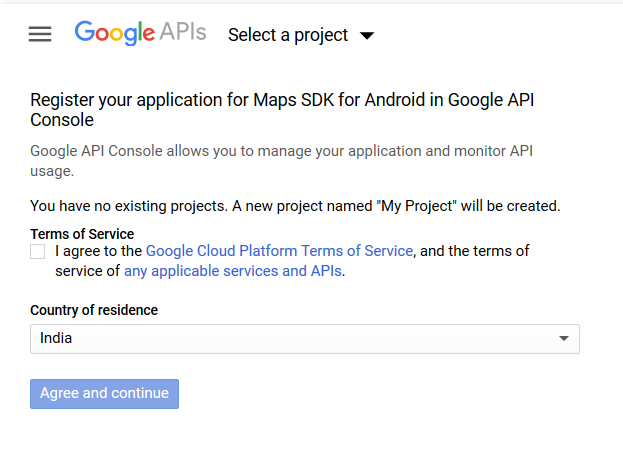Click the colored Google wordmark logo
The width and height of the screenshot is (623, 465).
115,33
